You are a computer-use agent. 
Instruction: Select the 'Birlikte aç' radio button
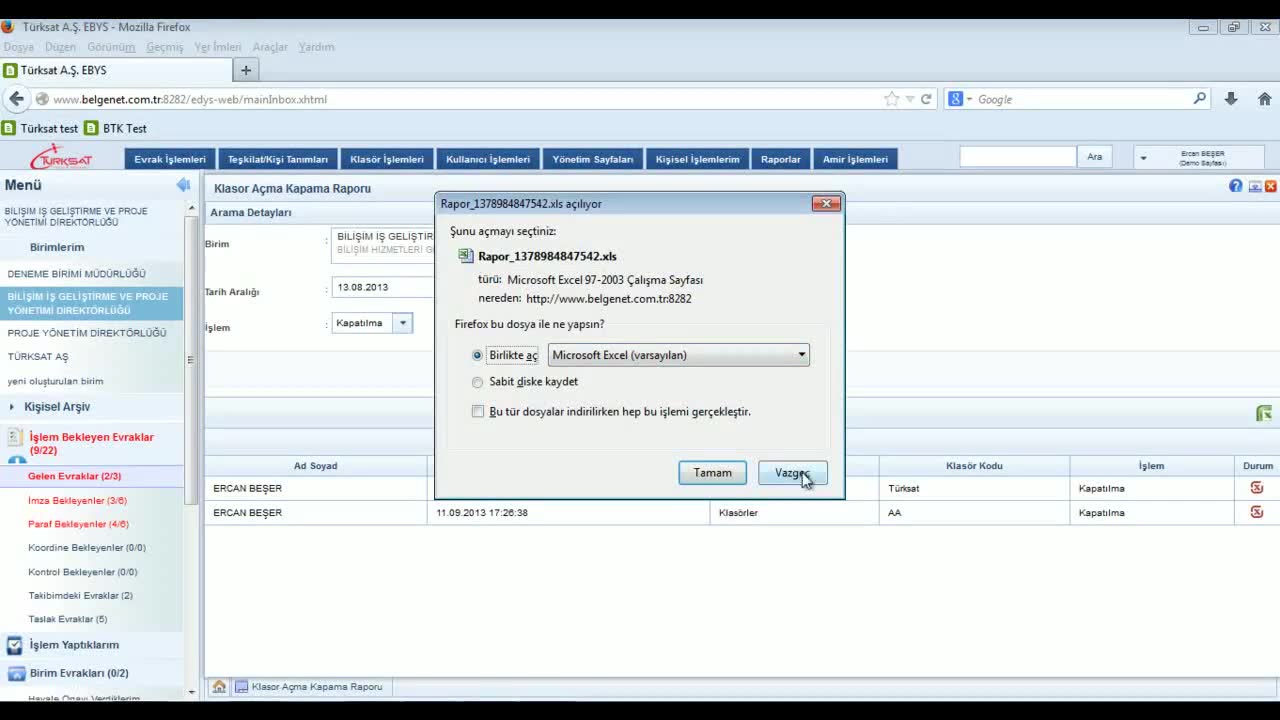[477, 355]
